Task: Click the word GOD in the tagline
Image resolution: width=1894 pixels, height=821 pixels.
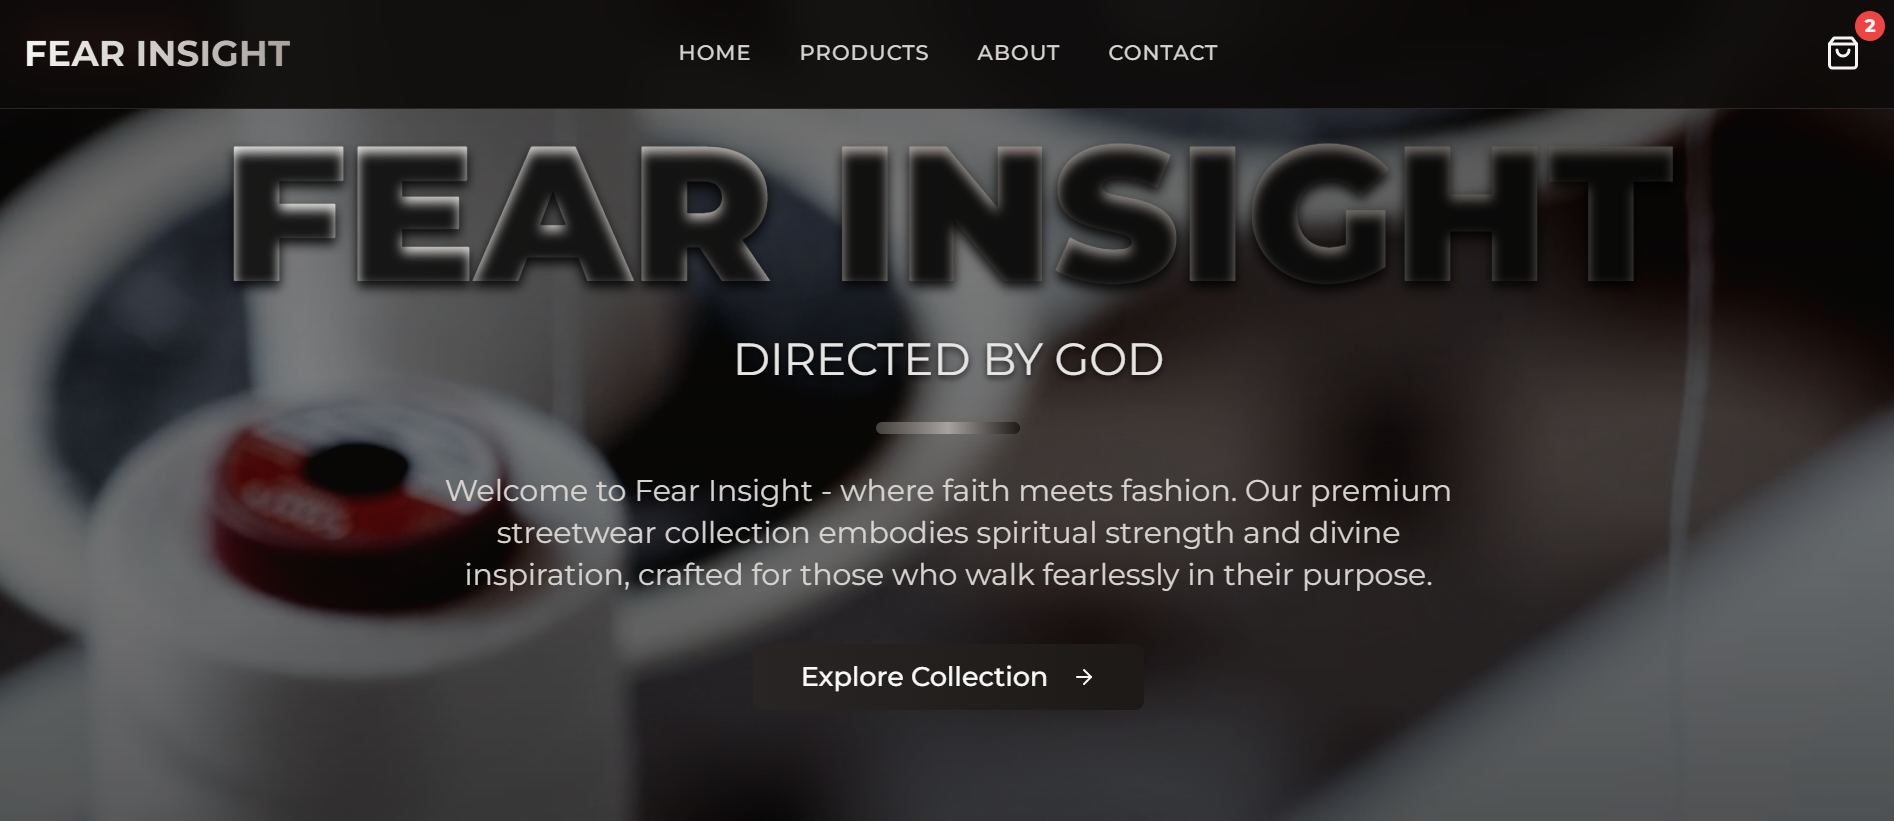Action: click(1109, 360)
